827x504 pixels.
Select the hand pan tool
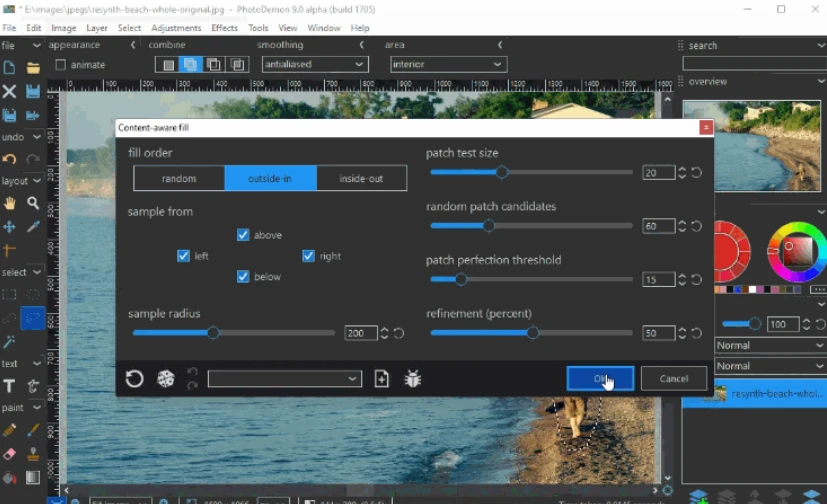(x=10, y=203)
